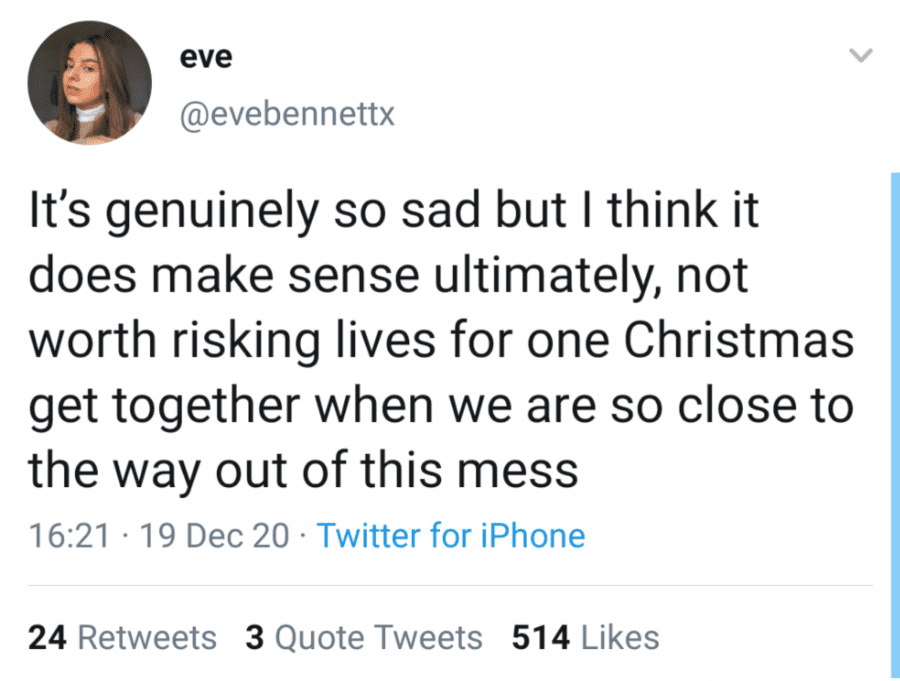Screen dimensions: 900x681
Task: View the 24 Retweets list
Action: 122,637
